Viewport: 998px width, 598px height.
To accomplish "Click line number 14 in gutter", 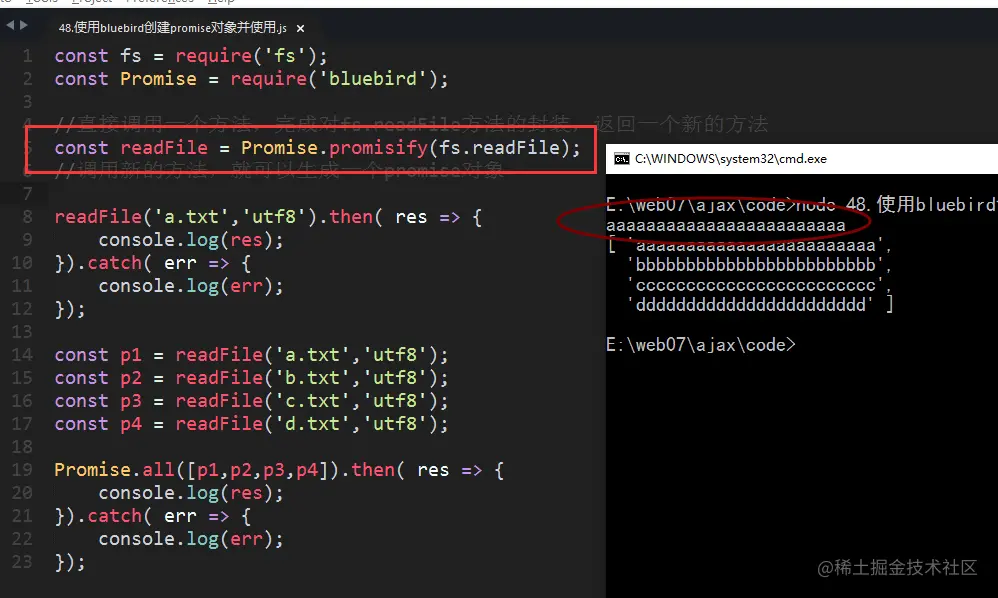I will click(22, 355).
